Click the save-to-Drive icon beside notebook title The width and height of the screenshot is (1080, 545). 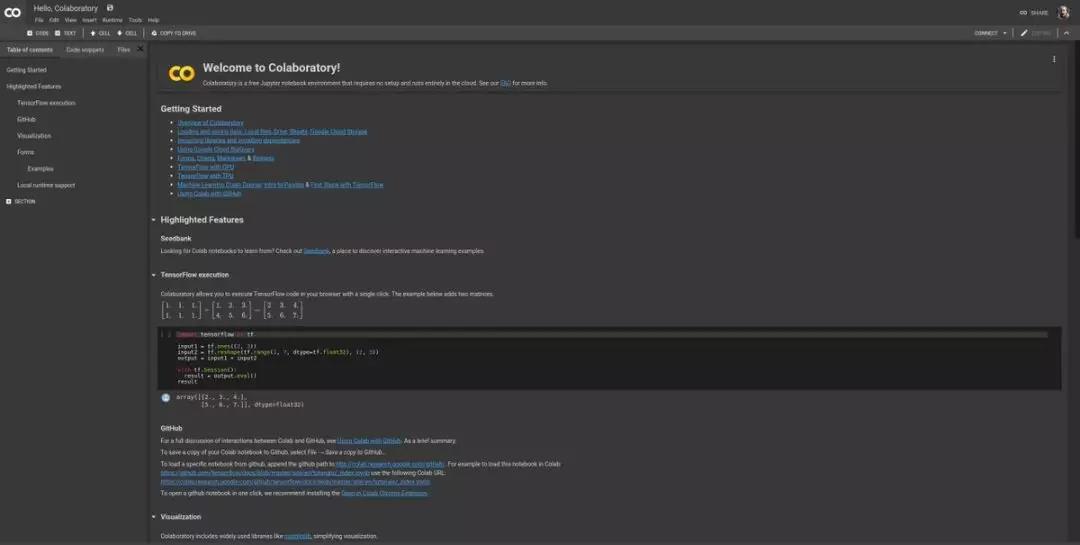tap(110, 8)
